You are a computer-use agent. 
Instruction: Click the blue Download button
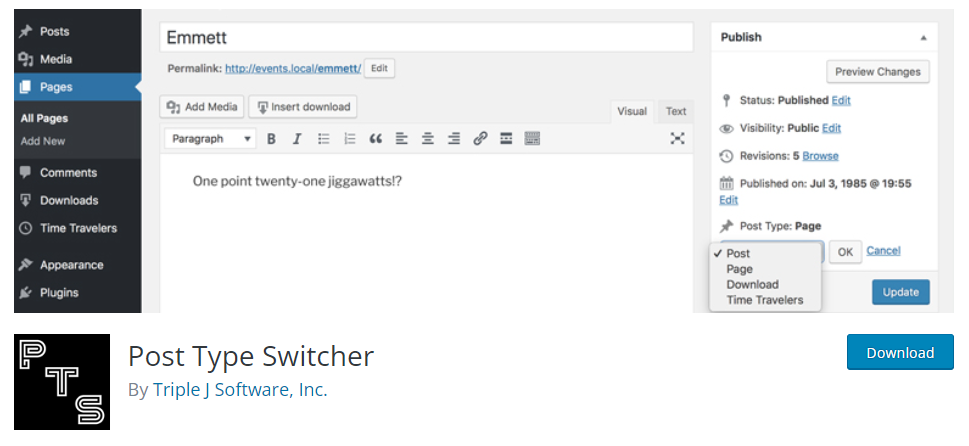(x=900, y=353)
